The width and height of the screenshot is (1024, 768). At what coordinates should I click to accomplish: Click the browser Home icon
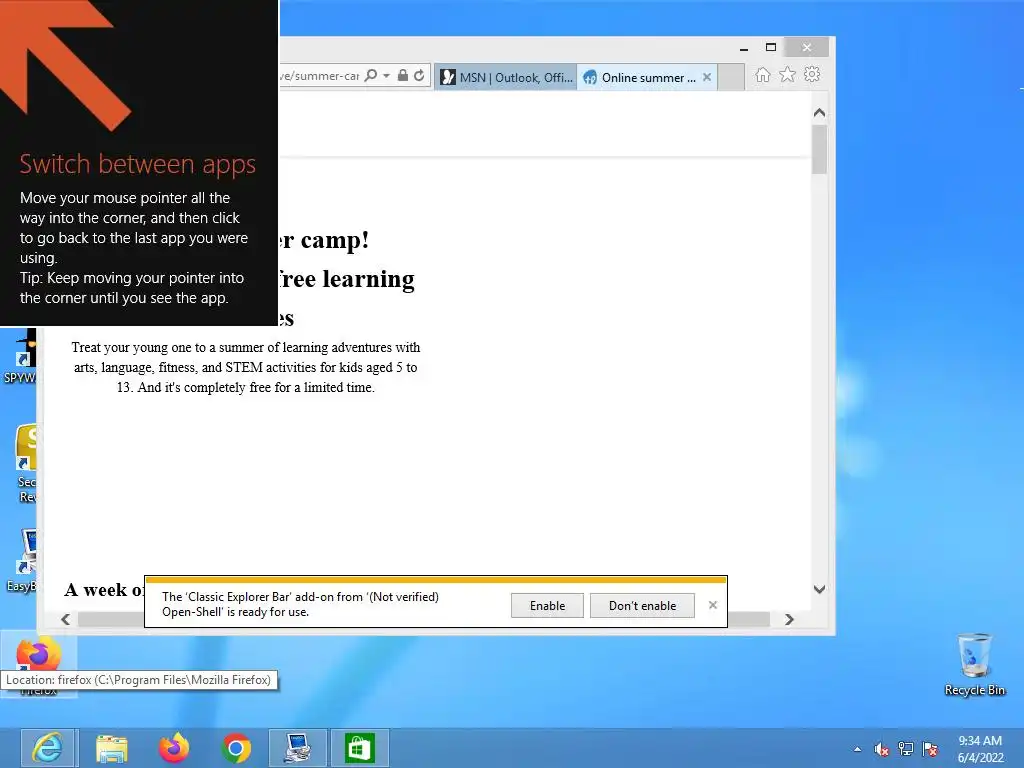[x=763, y=75]
